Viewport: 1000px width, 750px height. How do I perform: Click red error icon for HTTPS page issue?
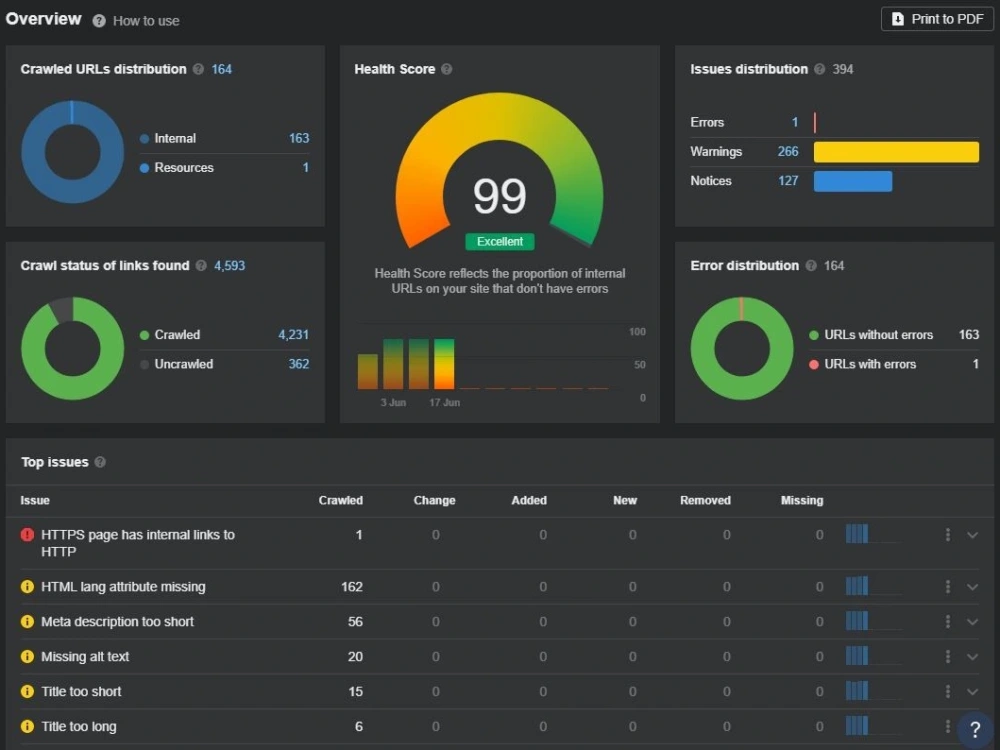27,535
